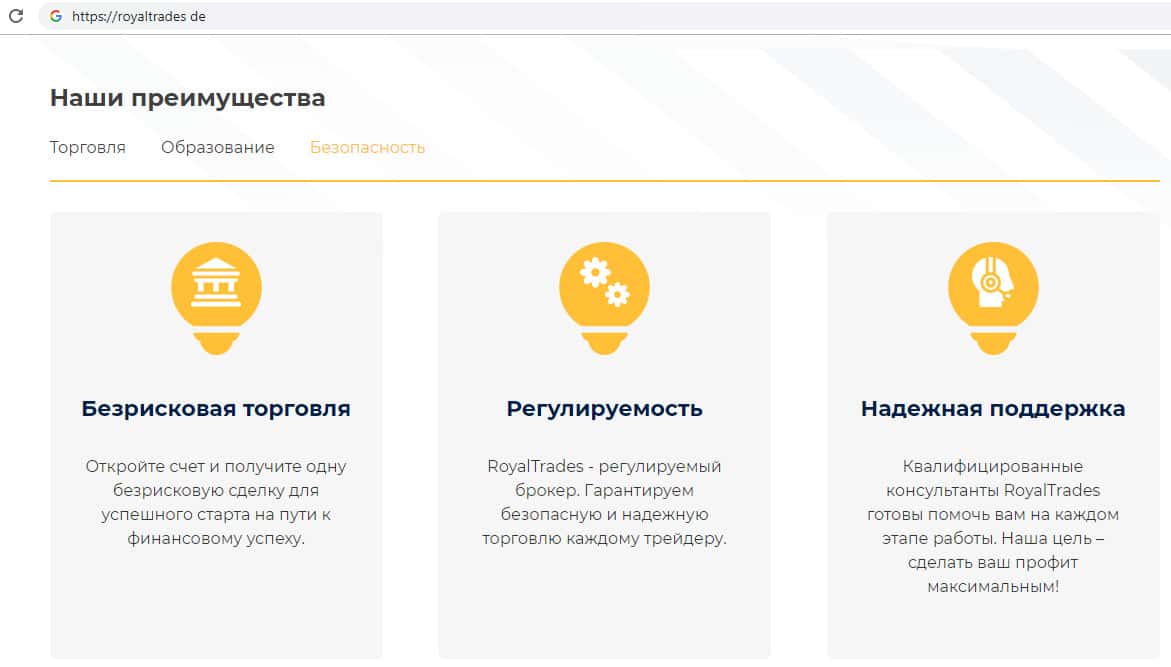
Task: Select the Безопасность tab
Action: tap(367, 147)
